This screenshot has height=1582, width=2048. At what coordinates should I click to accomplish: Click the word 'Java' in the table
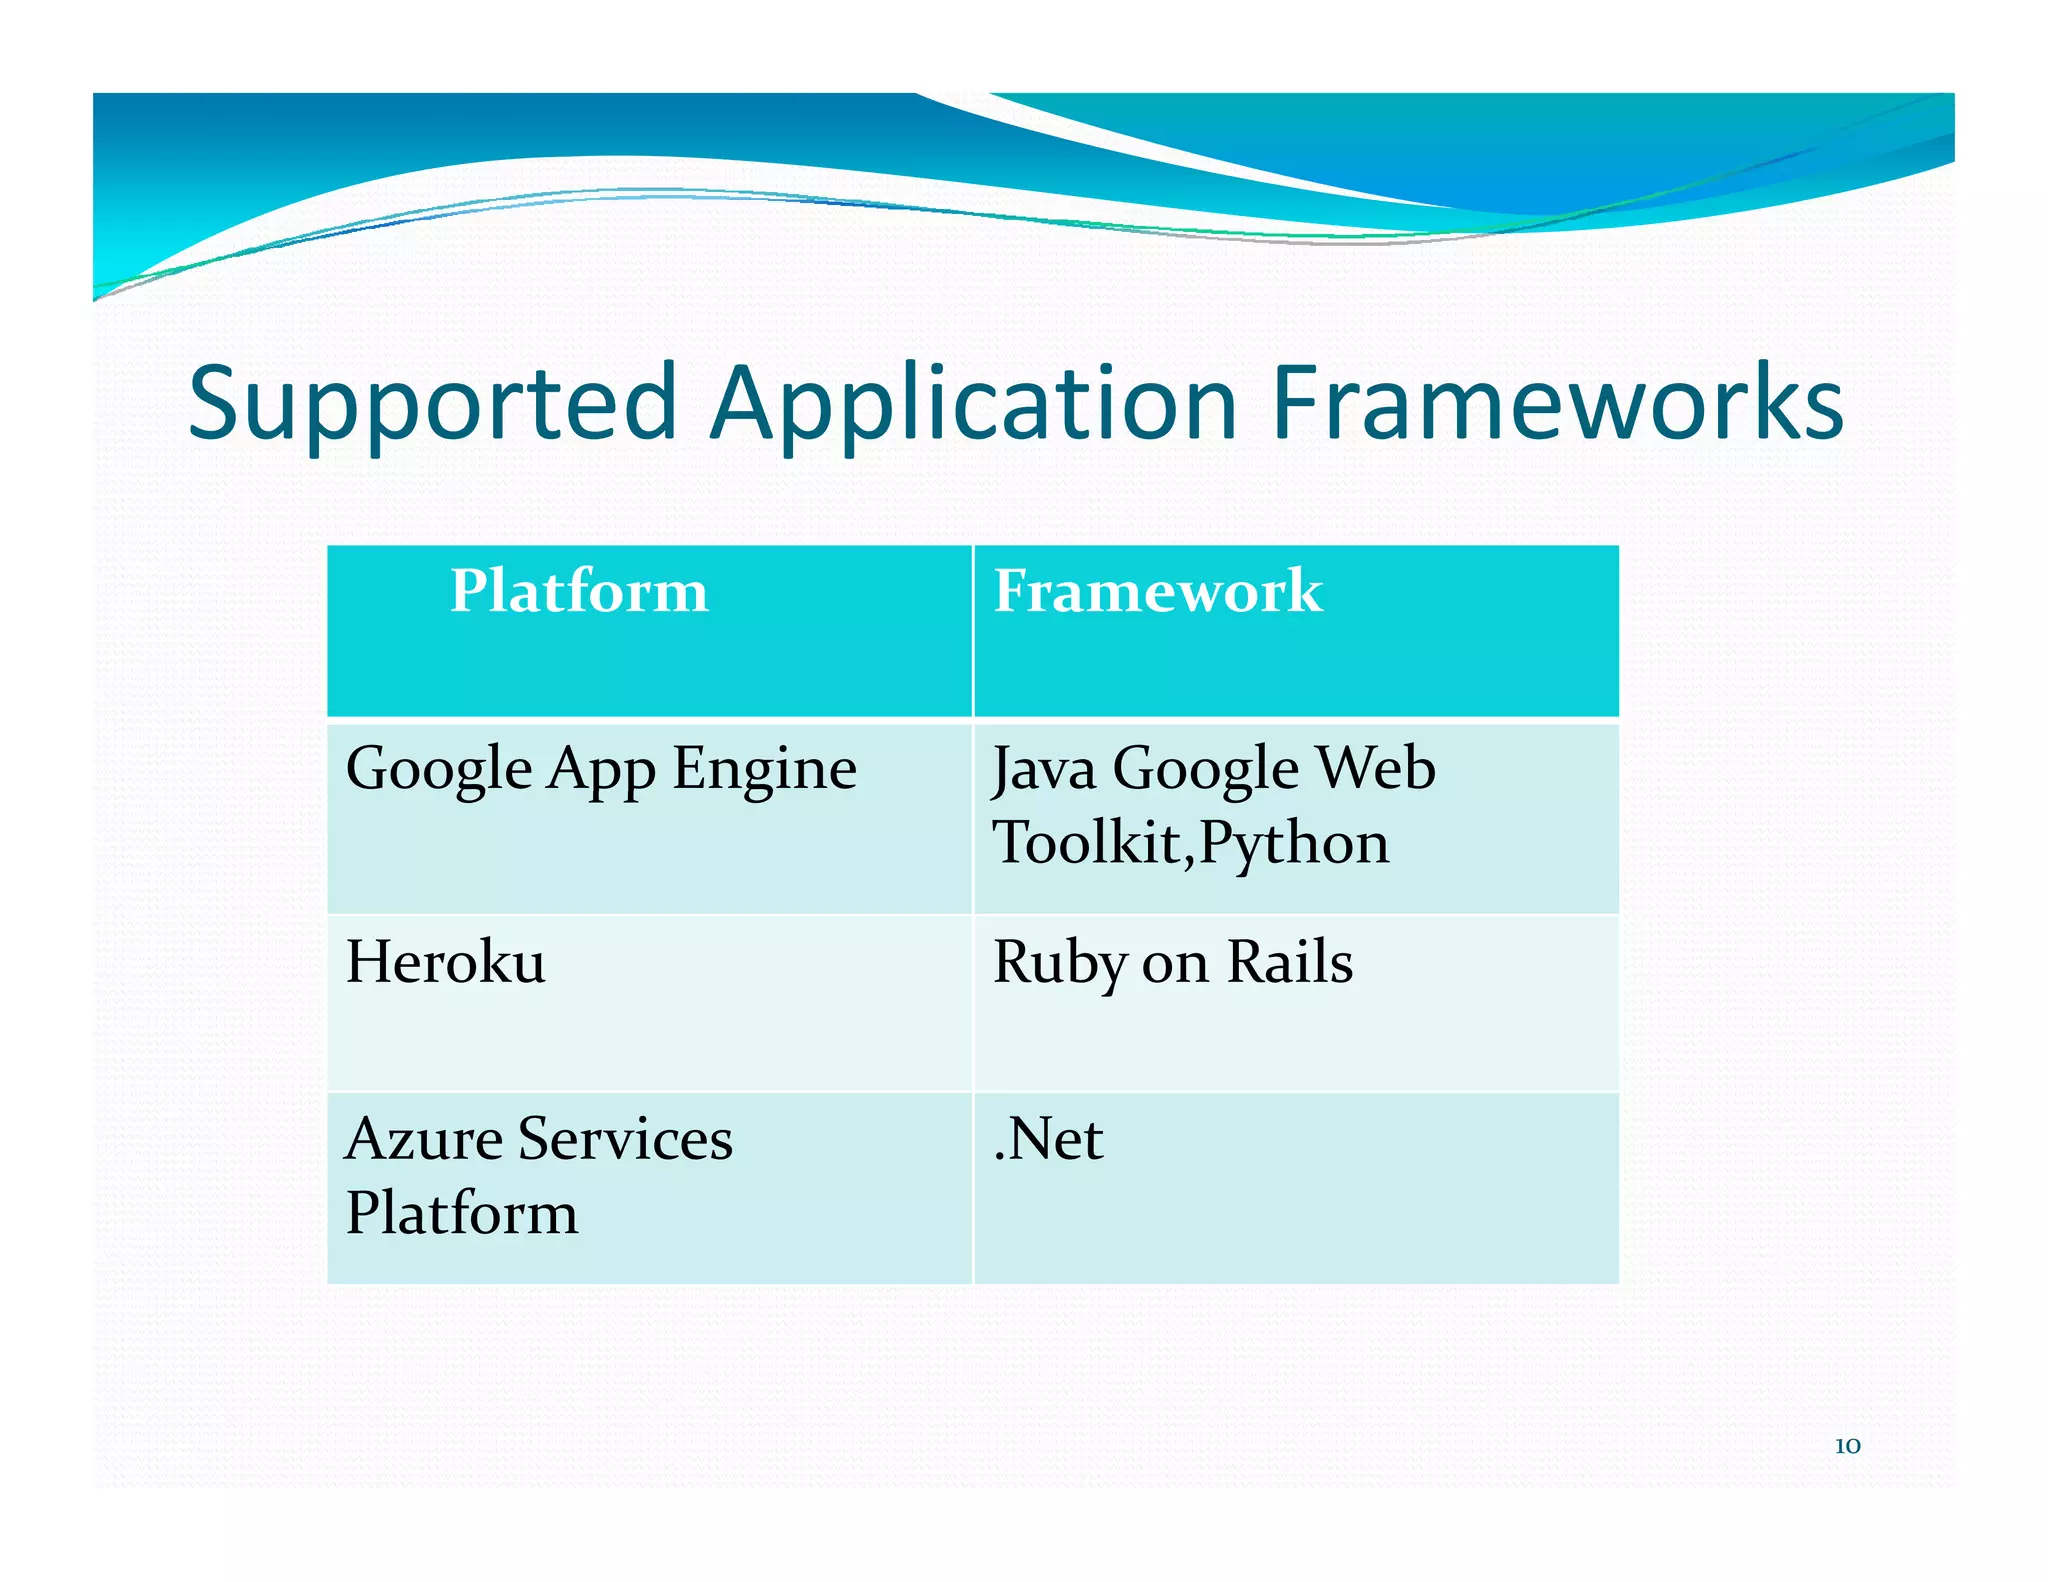click(1043, 769)
